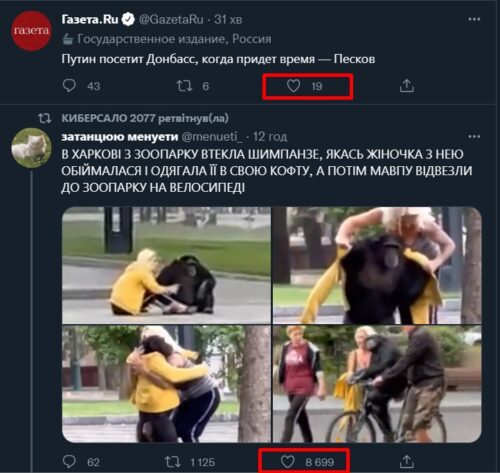This screenshot has width=500, height=473.
Task: Share the Gazeta.Ru tweet
Action: 407,86
